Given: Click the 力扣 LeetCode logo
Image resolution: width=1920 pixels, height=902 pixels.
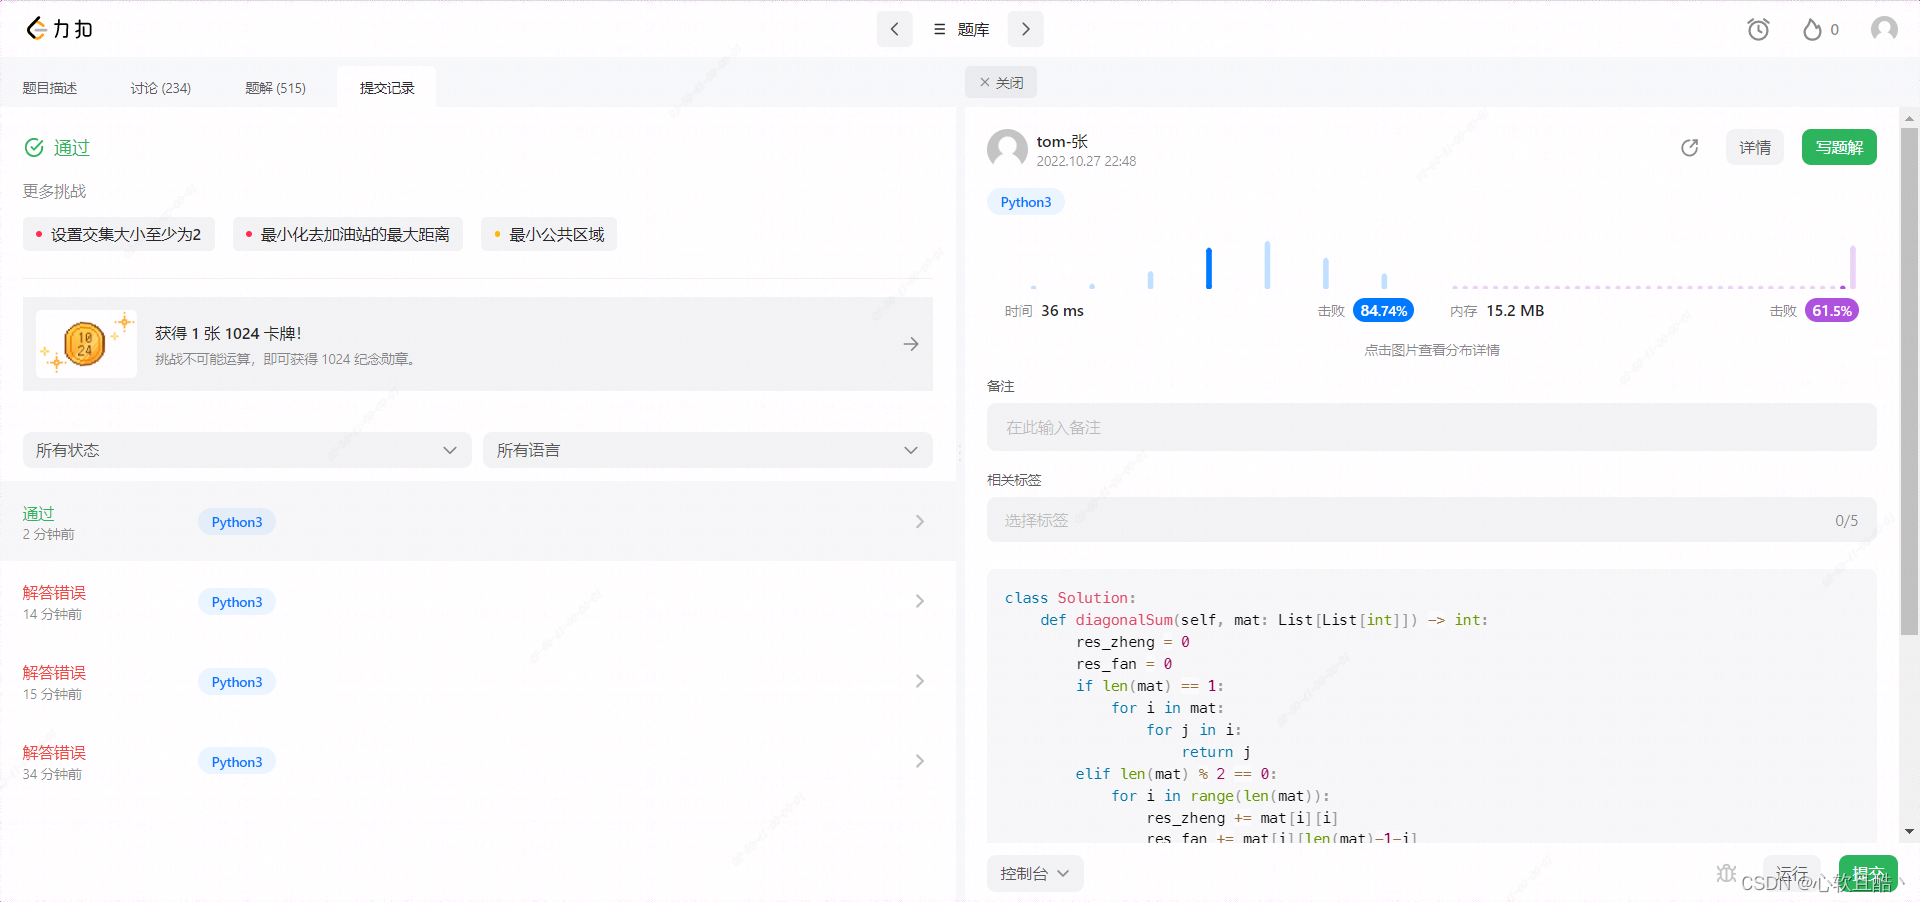Looking at the screenshot, I should [58, 28].
